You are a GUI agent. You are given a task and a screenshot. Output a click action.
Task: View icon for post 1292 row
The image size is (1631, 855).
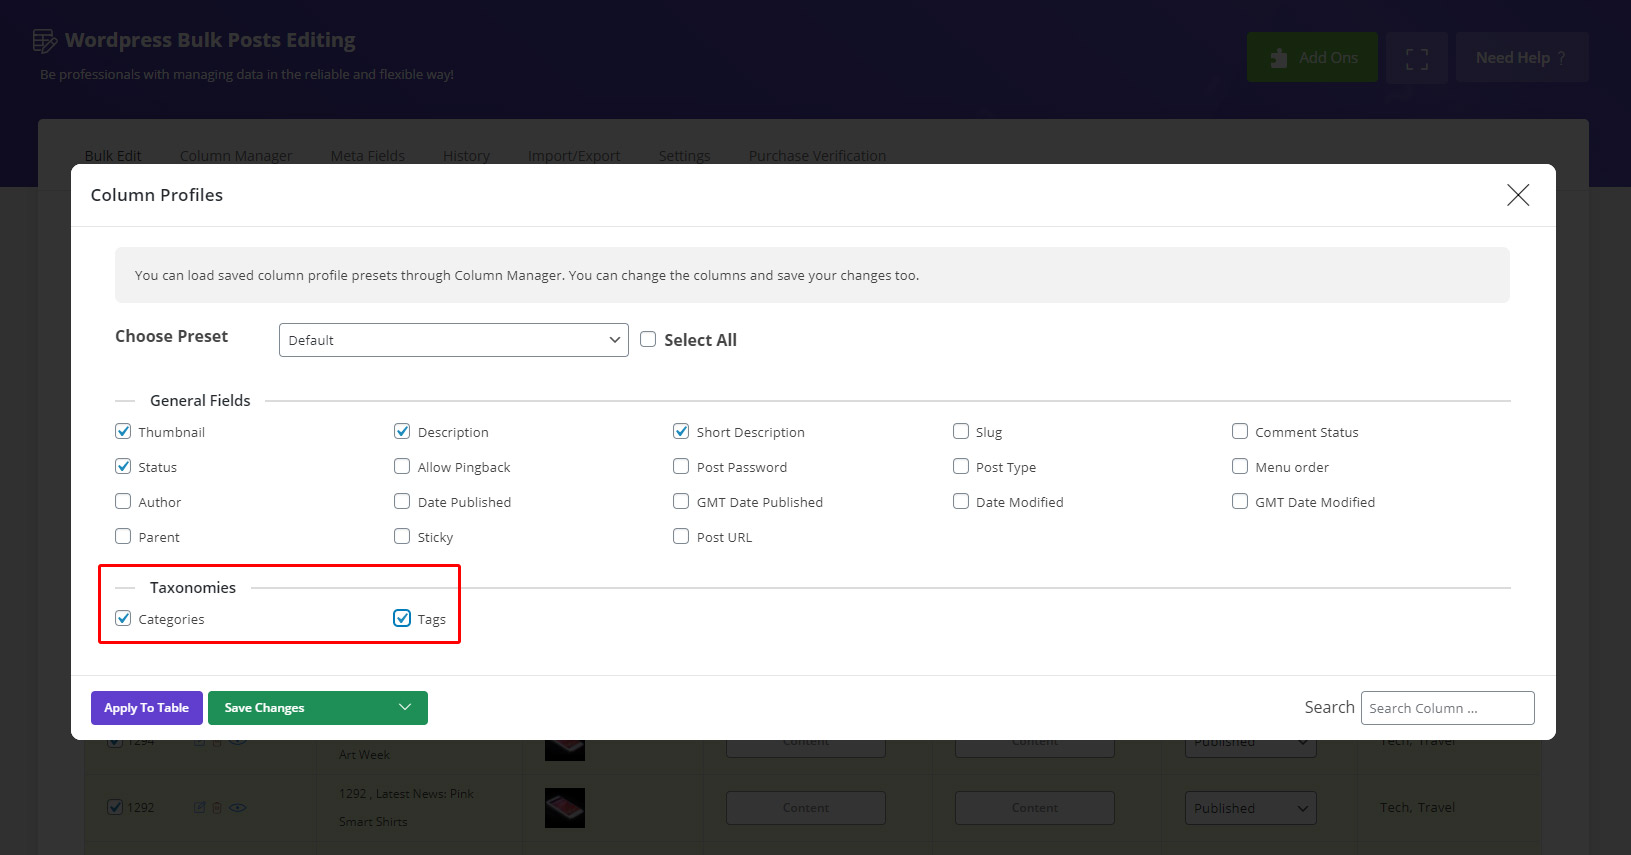238,807
